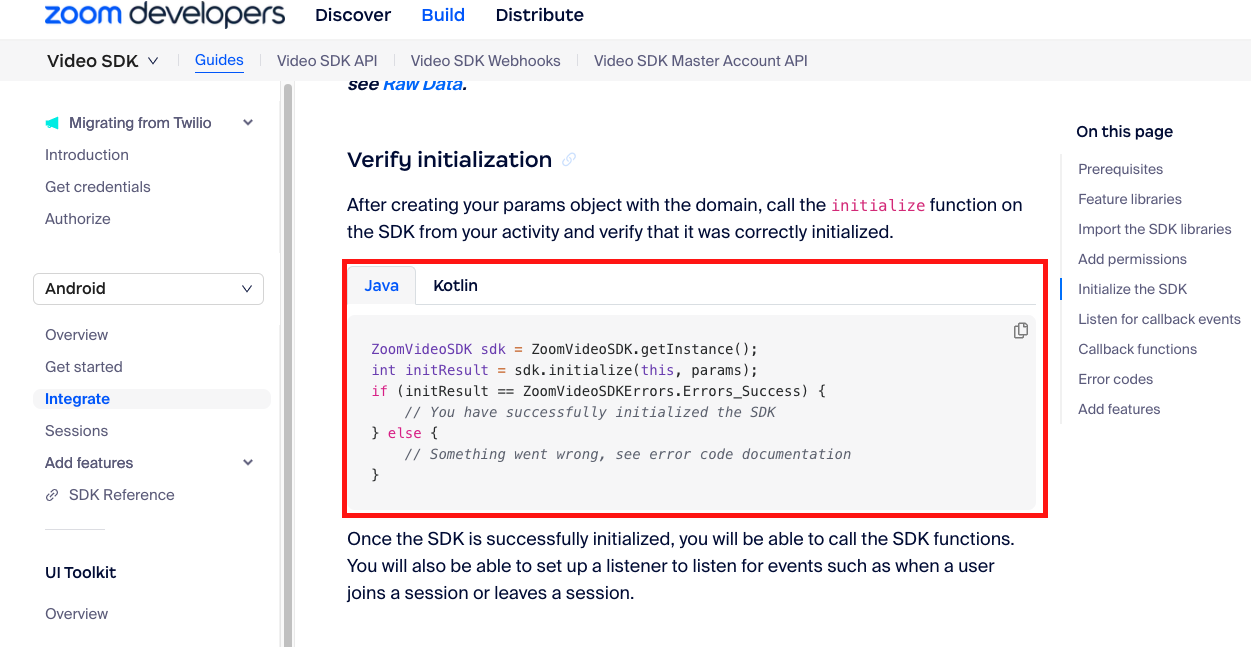
Task: Open the Discover menu
Action: tap(353, 15)
